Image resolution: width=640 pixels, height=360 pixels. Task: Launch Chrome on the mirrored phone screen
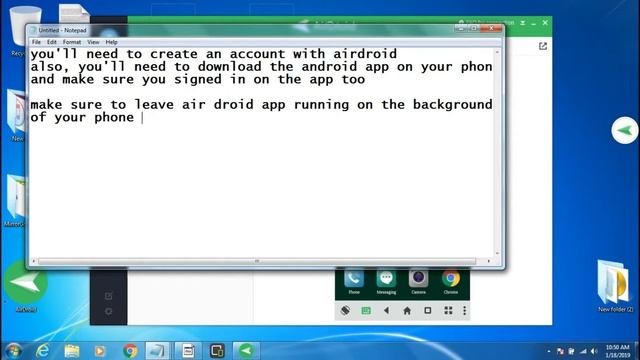(451, 282)
